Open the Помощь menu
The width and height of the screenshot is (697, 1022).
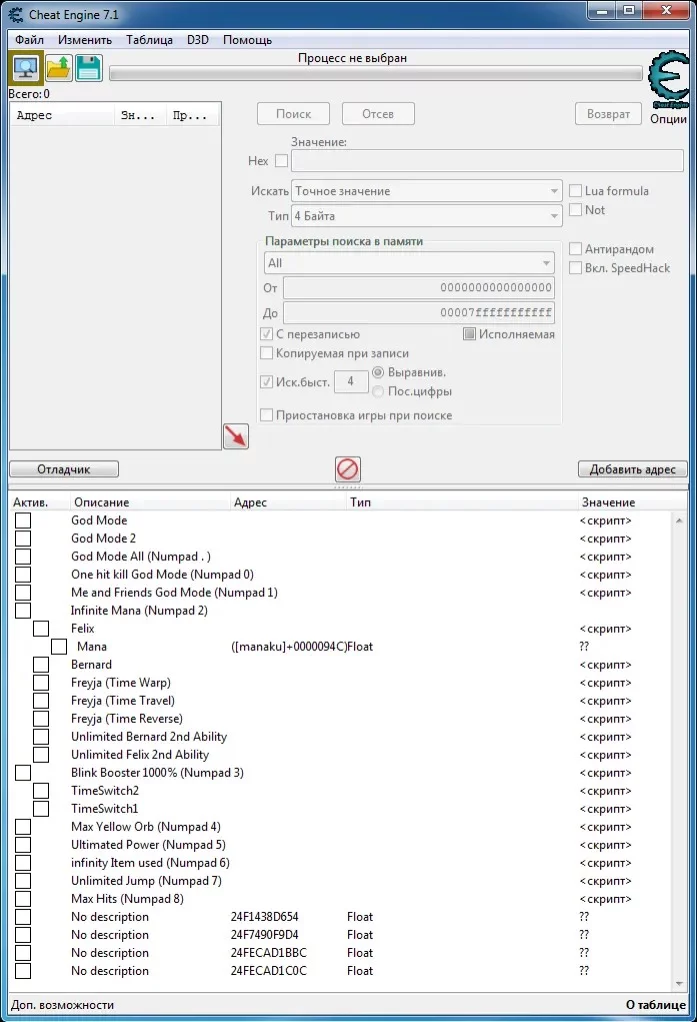tap(247, 40)
